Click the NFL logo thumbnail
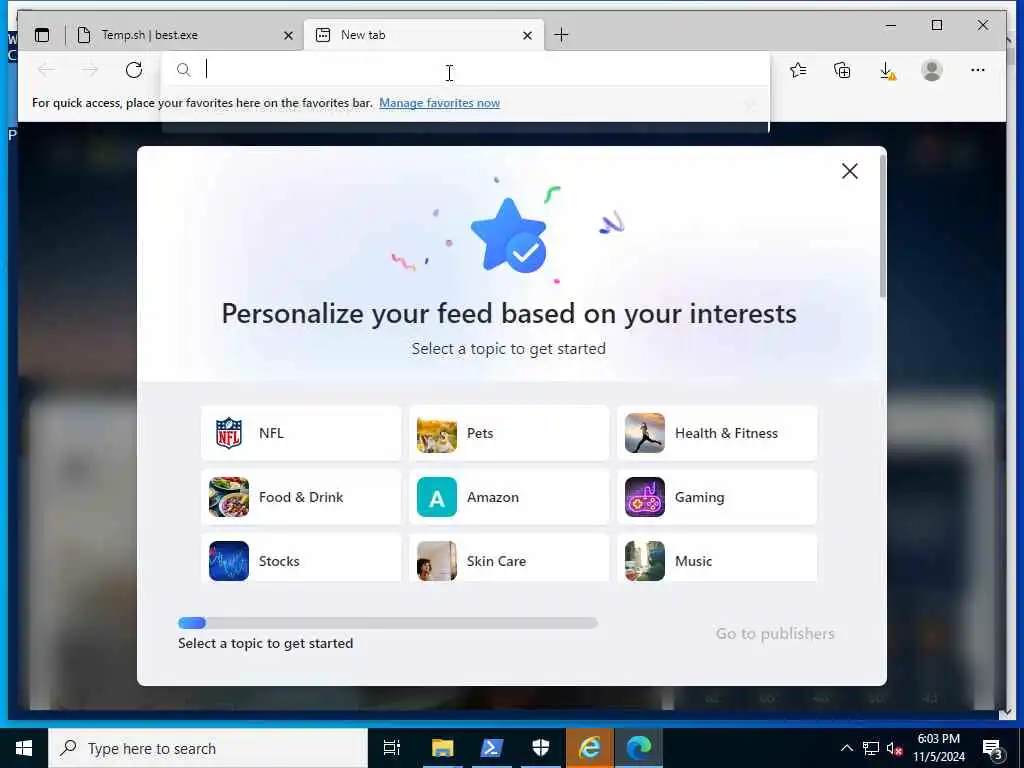The image size is (1024, 768). tap(229, 433)
